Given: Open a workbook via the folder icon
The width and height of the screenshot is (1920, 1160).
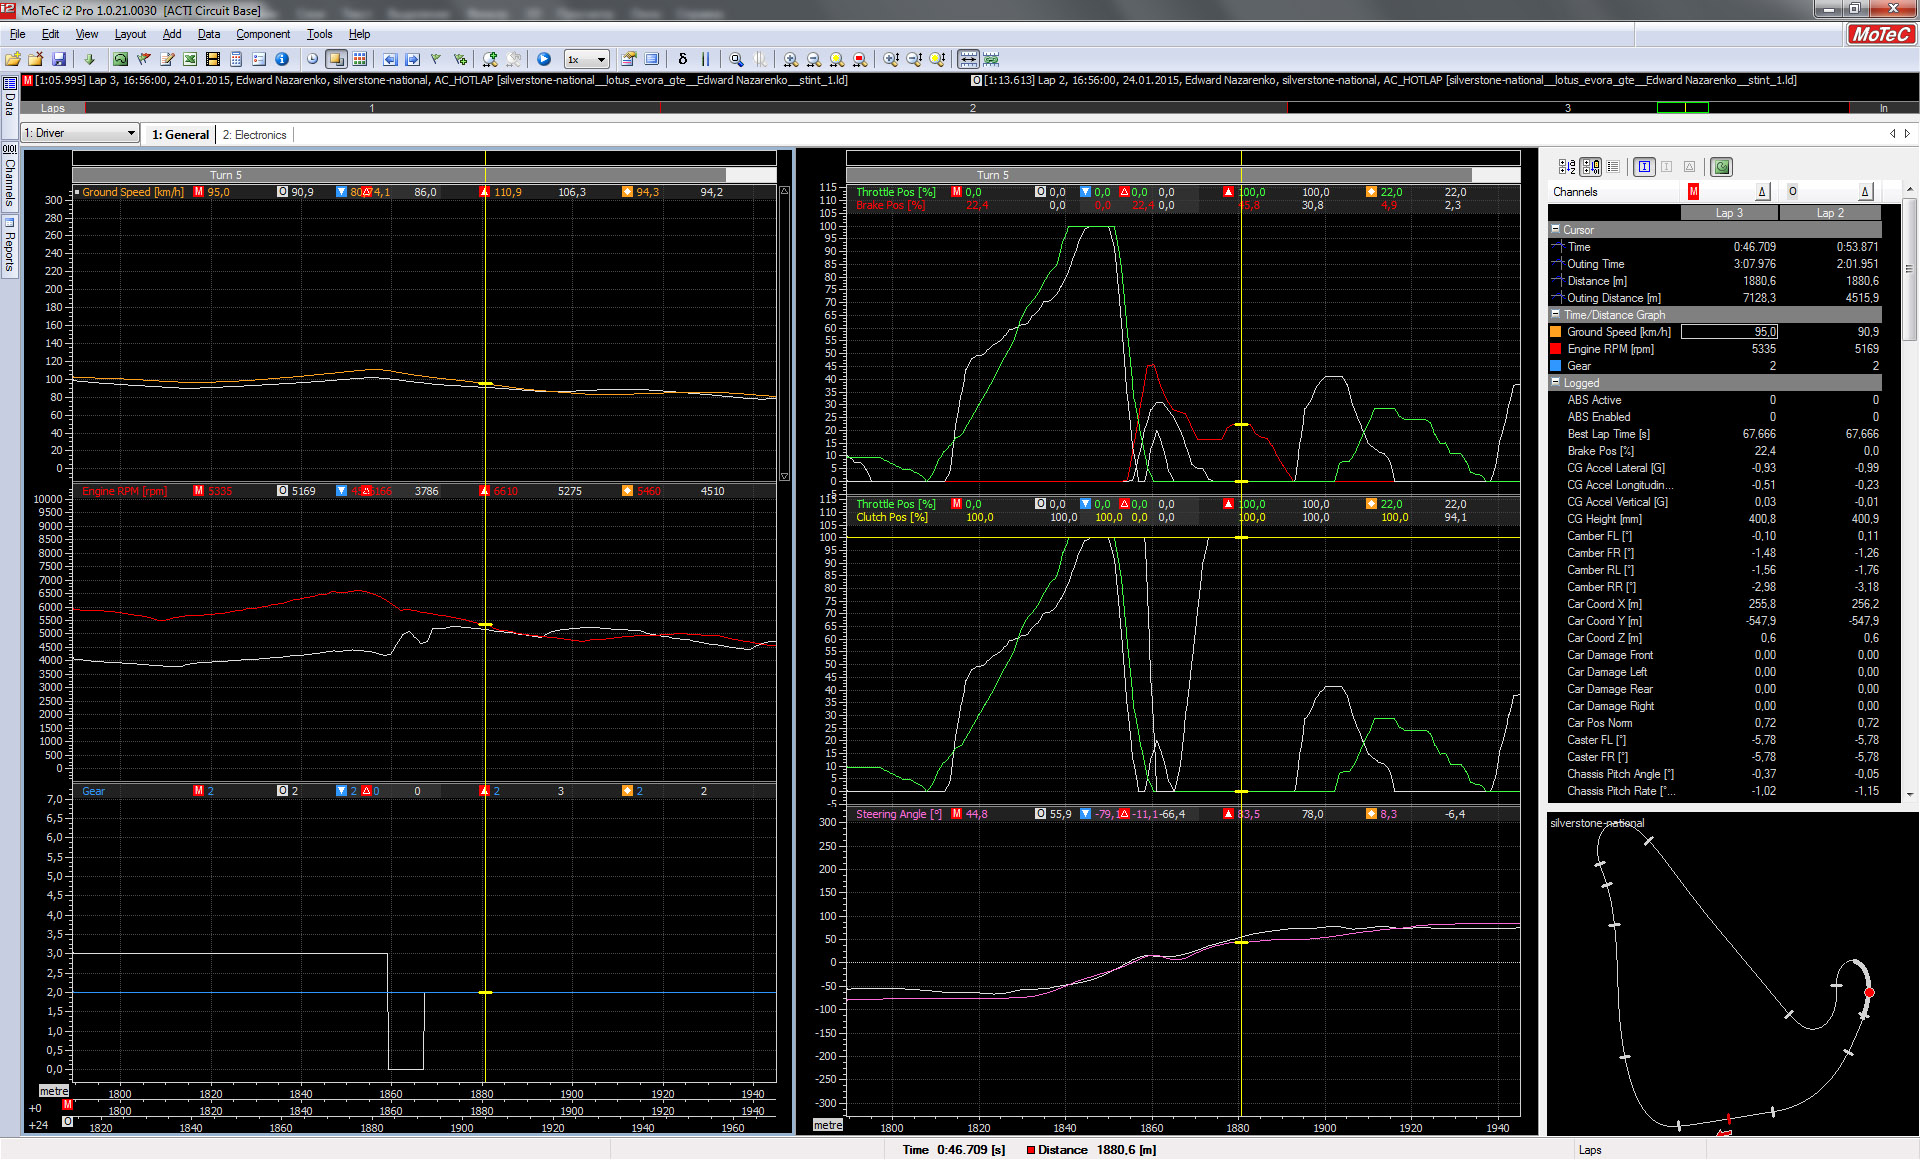Looking at the screenshot, I should point(13,59).
